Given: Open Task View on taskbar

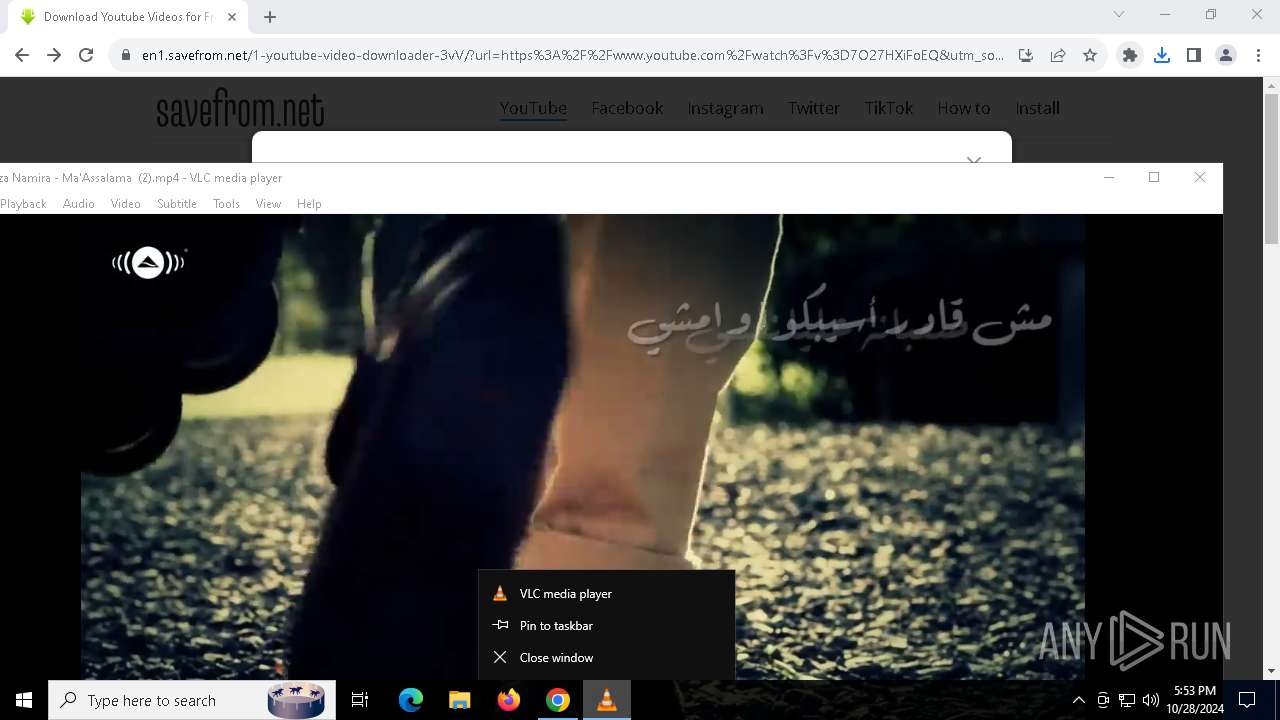Looking at the screenshot, I should (x=360, y=700).
